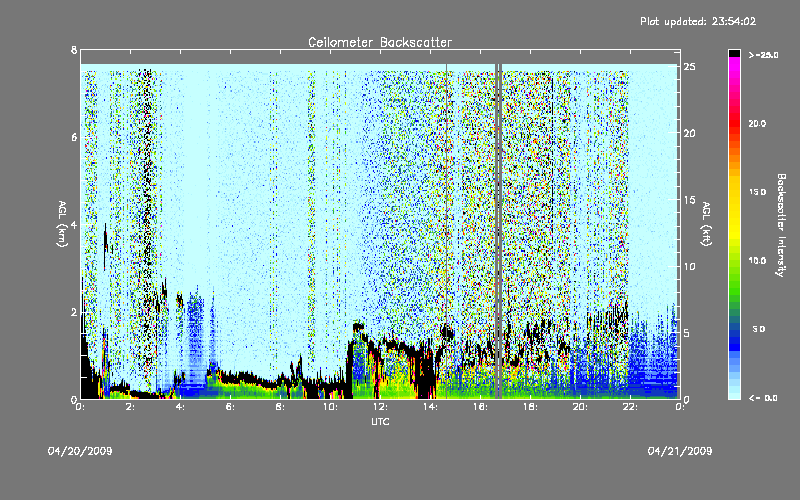Click the 4 km tick label on left axis

74,224
